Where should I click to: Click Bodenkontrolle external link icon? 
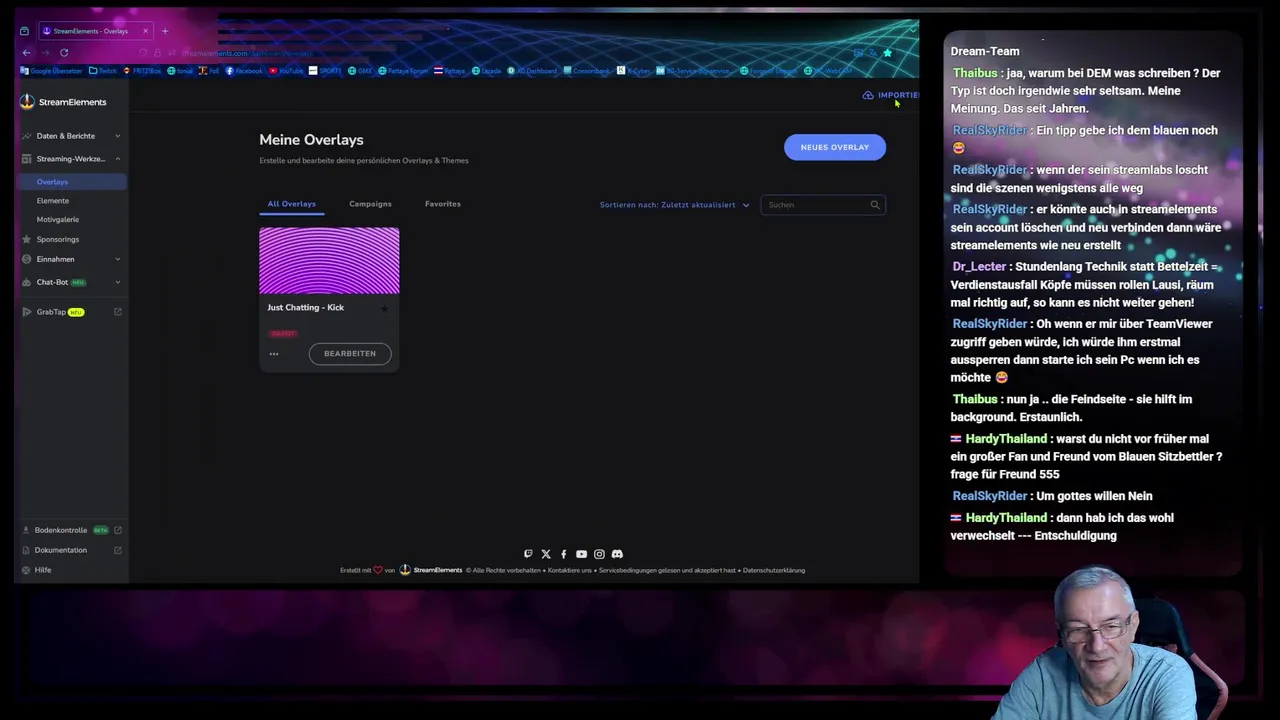[117, 530]
